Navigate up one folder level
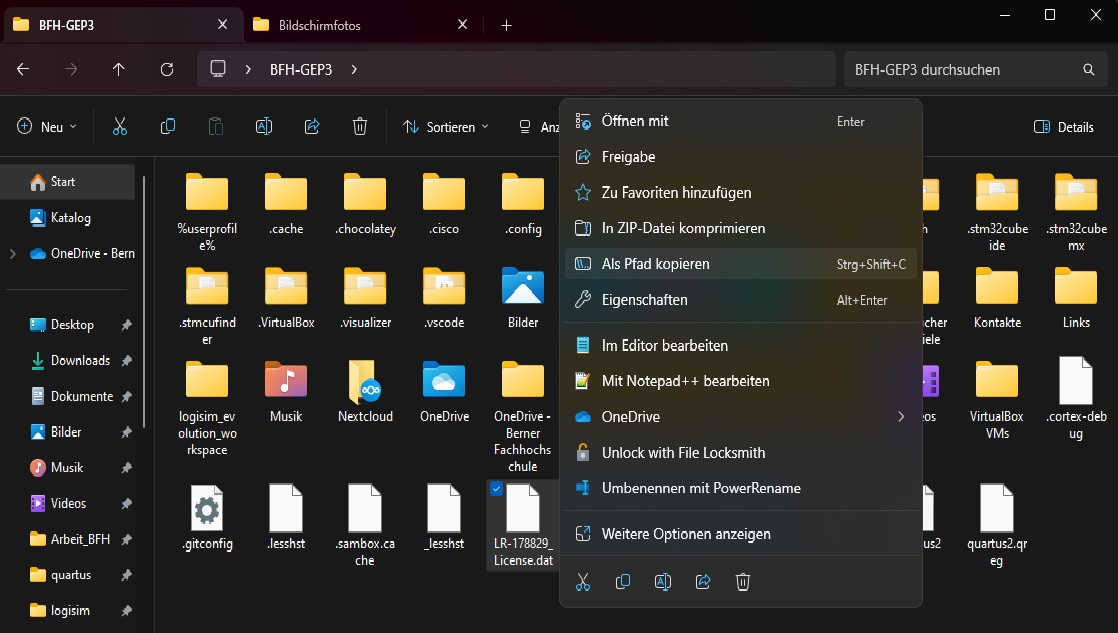The height and width of the screenshot is (633, 1118). pos(118,69)
